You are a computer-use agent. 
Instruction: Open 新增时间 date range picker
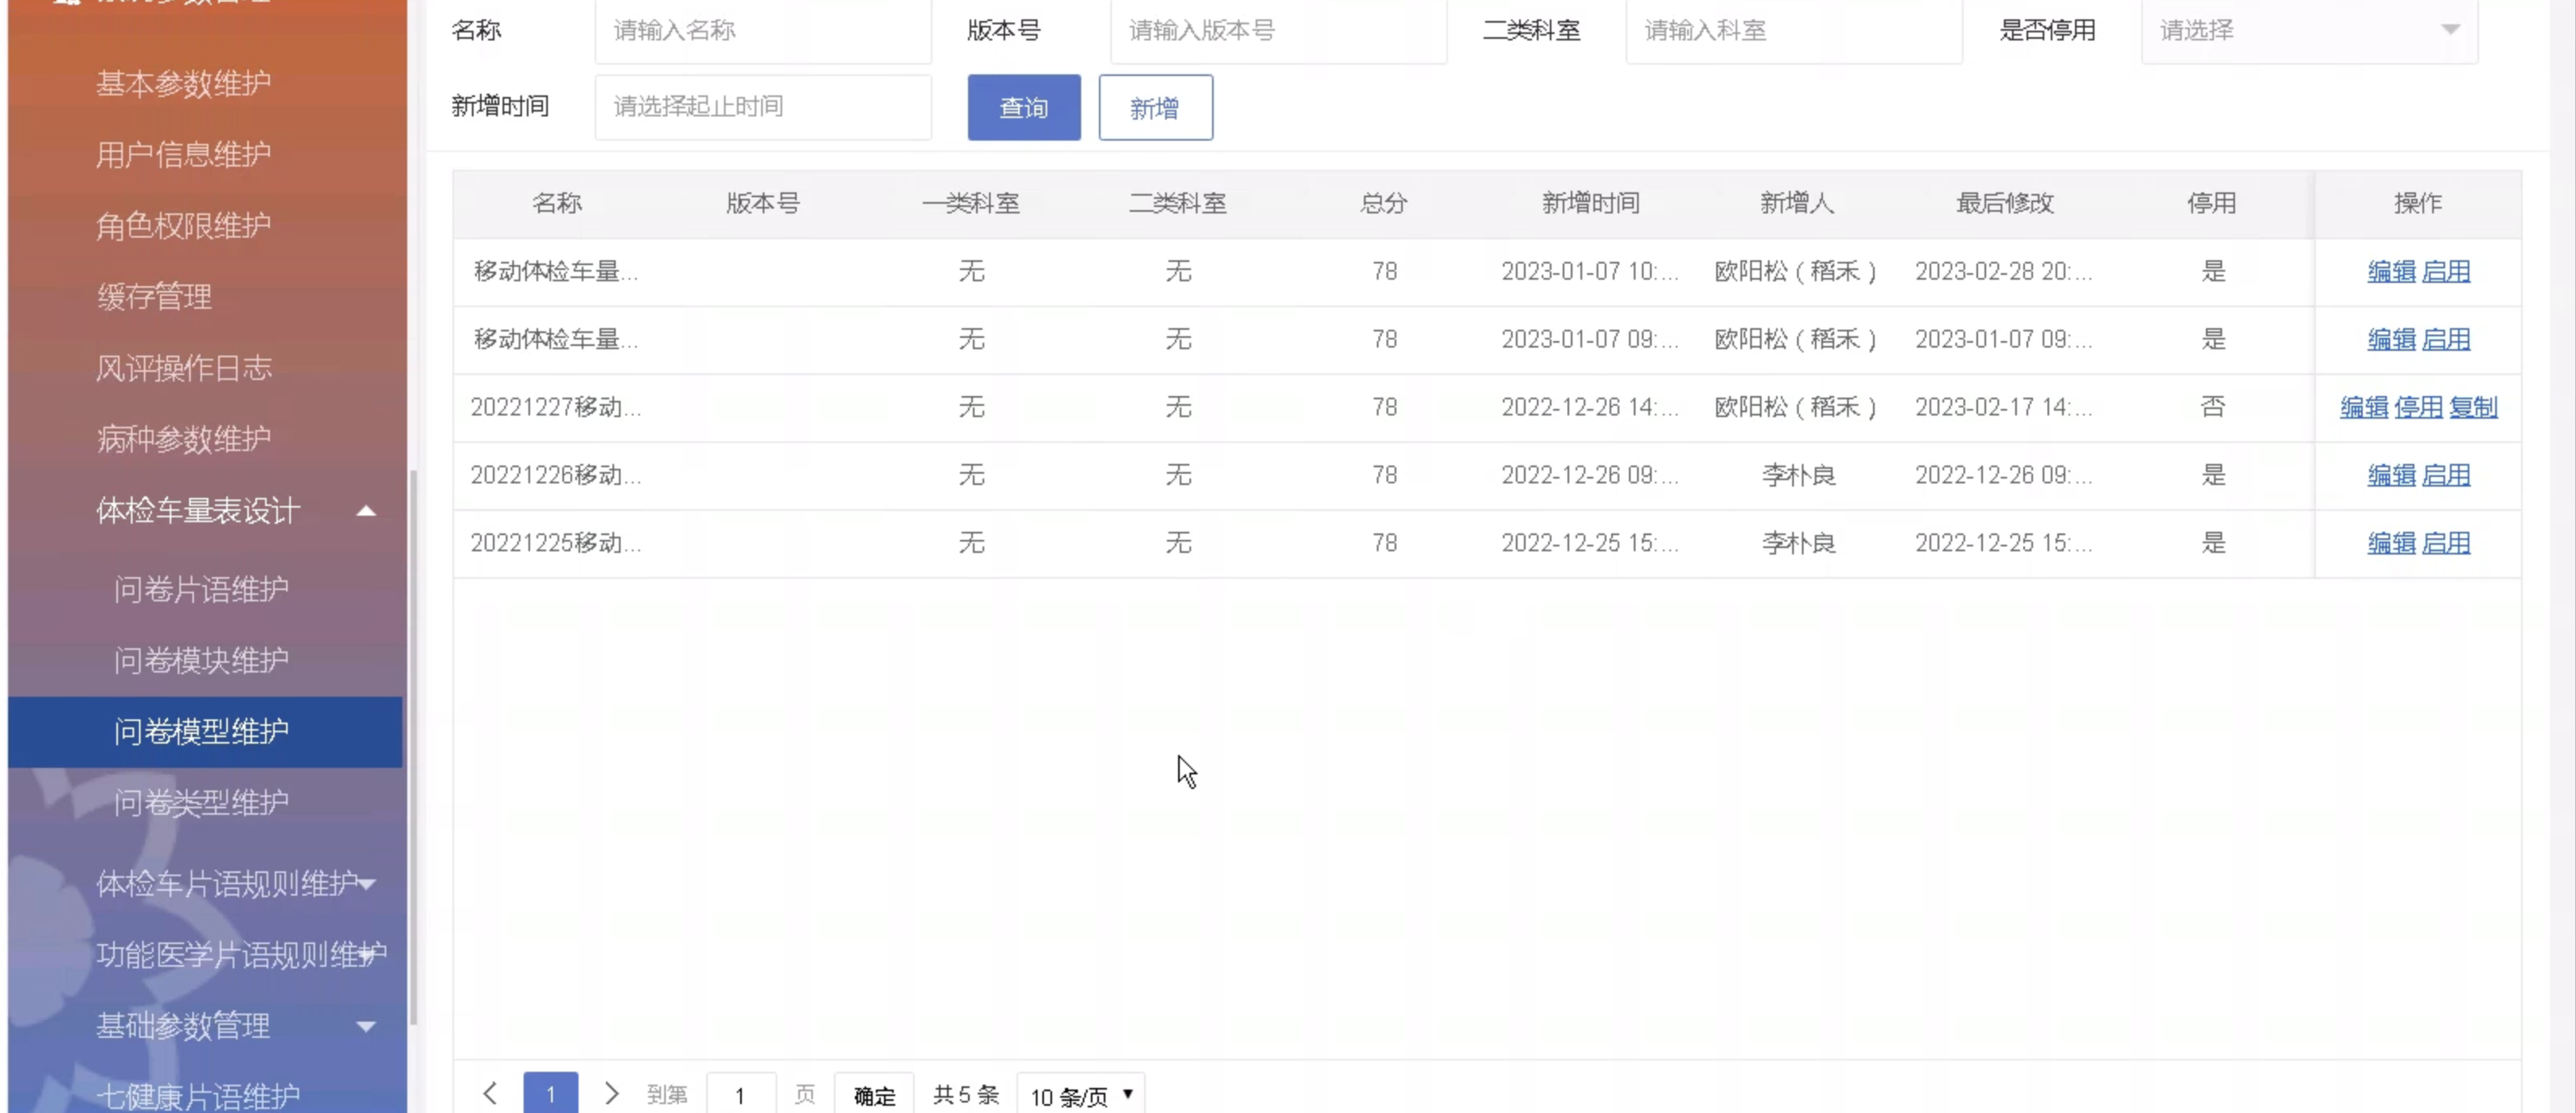(x=763, y=106)
